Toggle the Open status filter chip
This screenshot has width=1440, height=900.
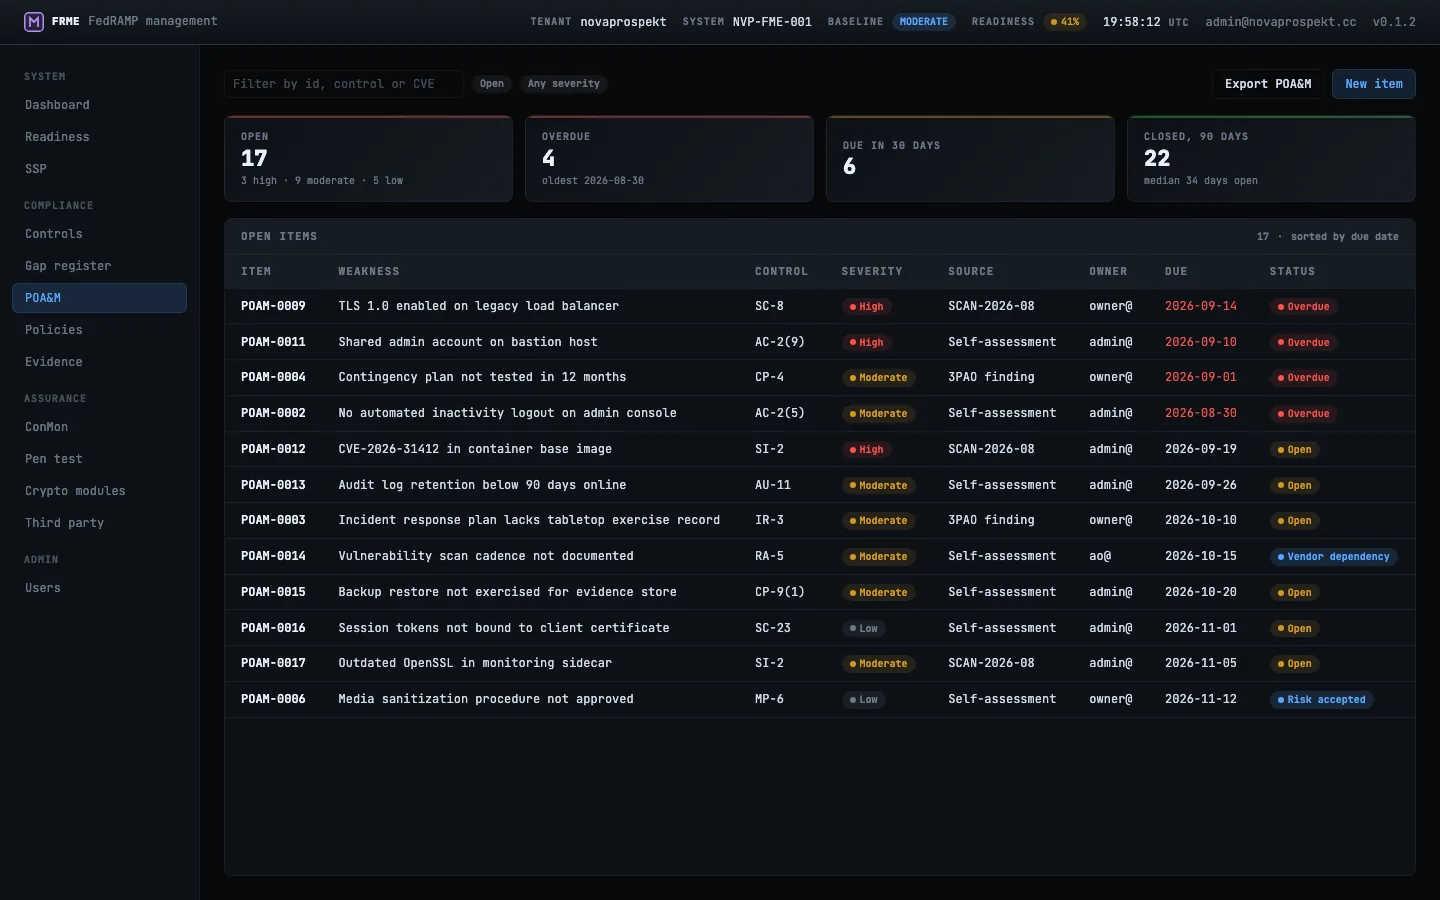[492, 84]
